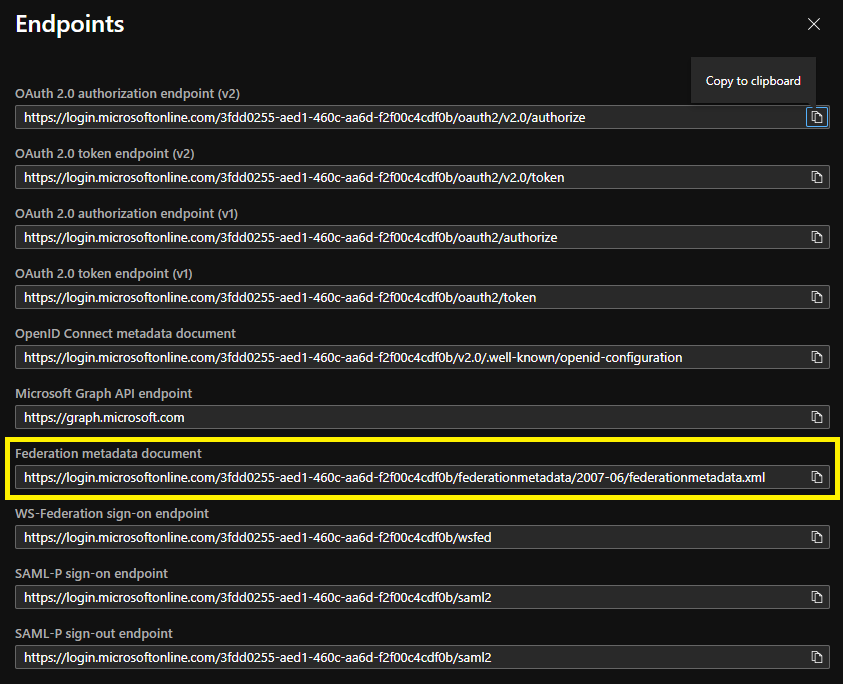Copy SAML-P sign-out endpoint URL
Viewport: 843px width, 684px height.
pos(817,657)
